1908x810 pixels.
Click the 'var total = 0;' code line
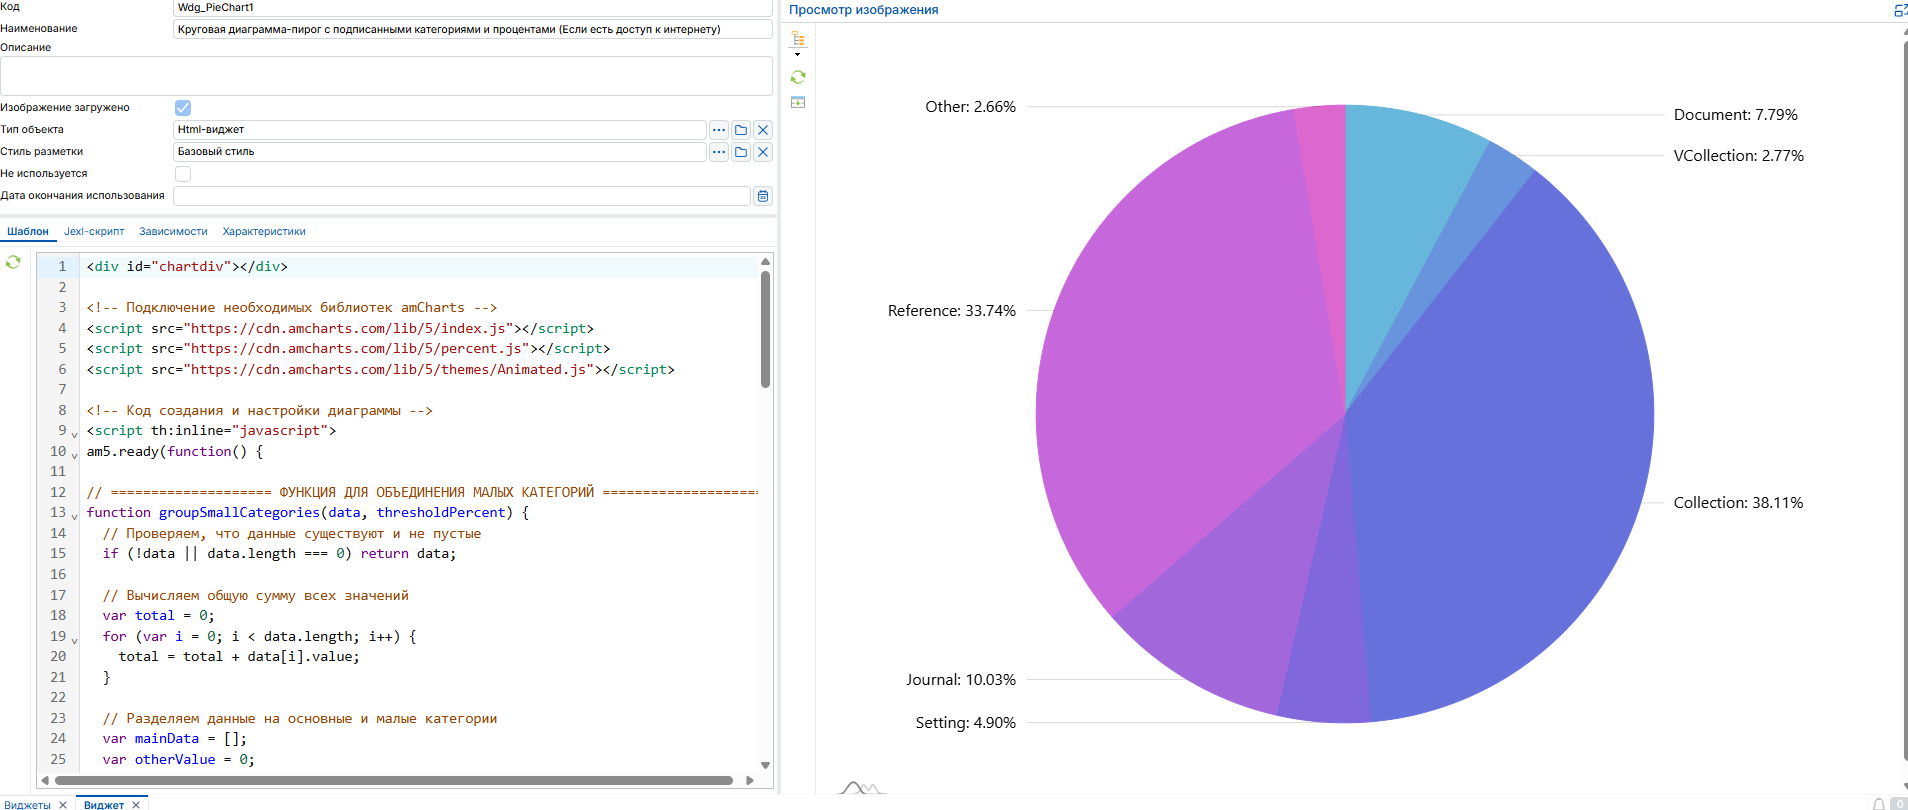158,616
